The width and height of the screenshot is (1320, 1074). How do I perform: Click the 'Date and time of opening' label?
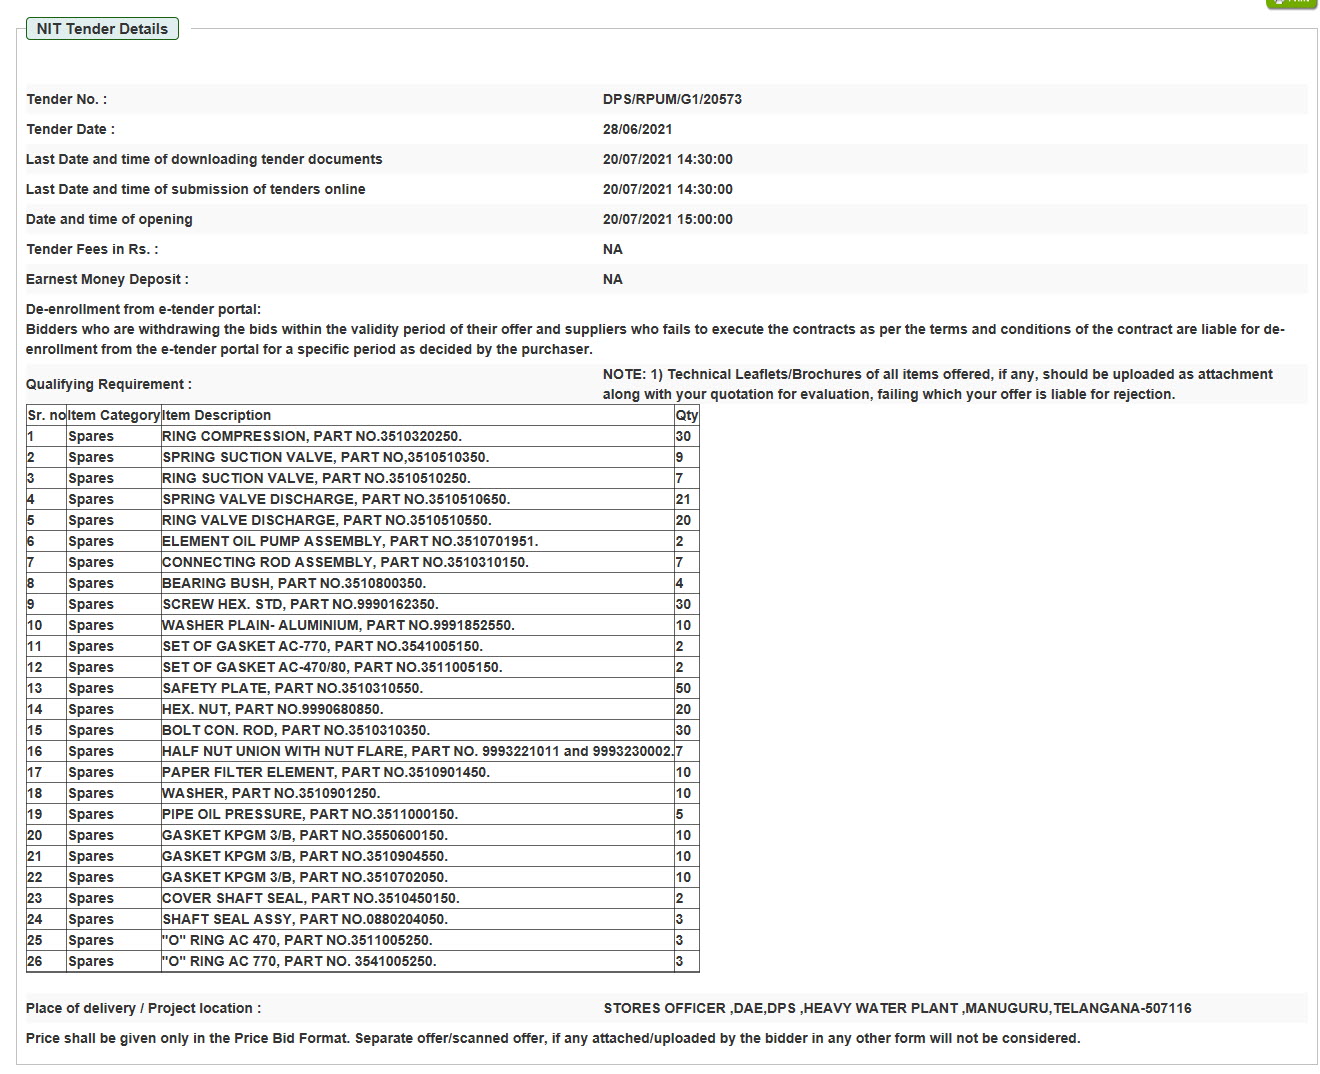(109, 219)
